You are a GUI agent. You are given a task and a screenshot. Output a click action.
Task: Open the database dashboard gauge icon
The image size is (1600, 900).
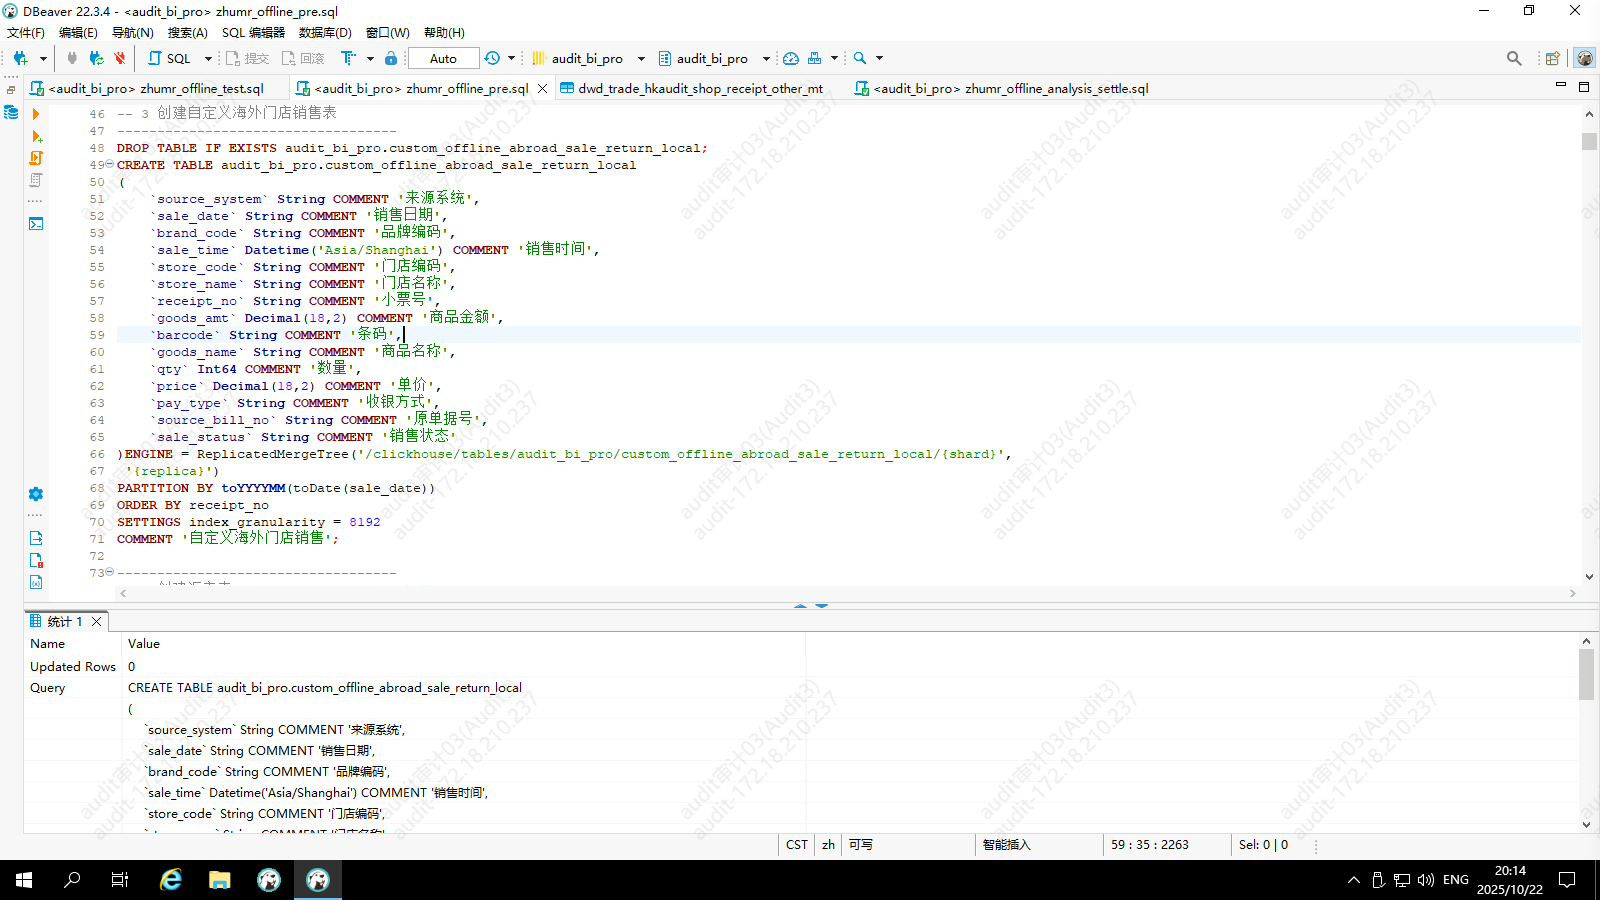coord(791,58)
